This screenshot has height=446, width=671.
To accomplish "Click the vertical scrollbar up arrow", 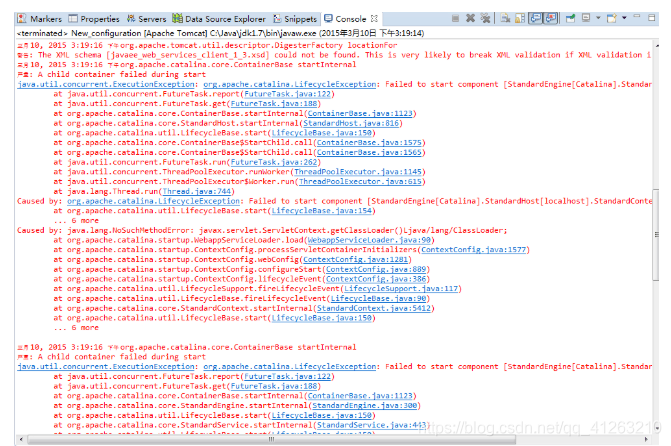I will pos(656,45).
